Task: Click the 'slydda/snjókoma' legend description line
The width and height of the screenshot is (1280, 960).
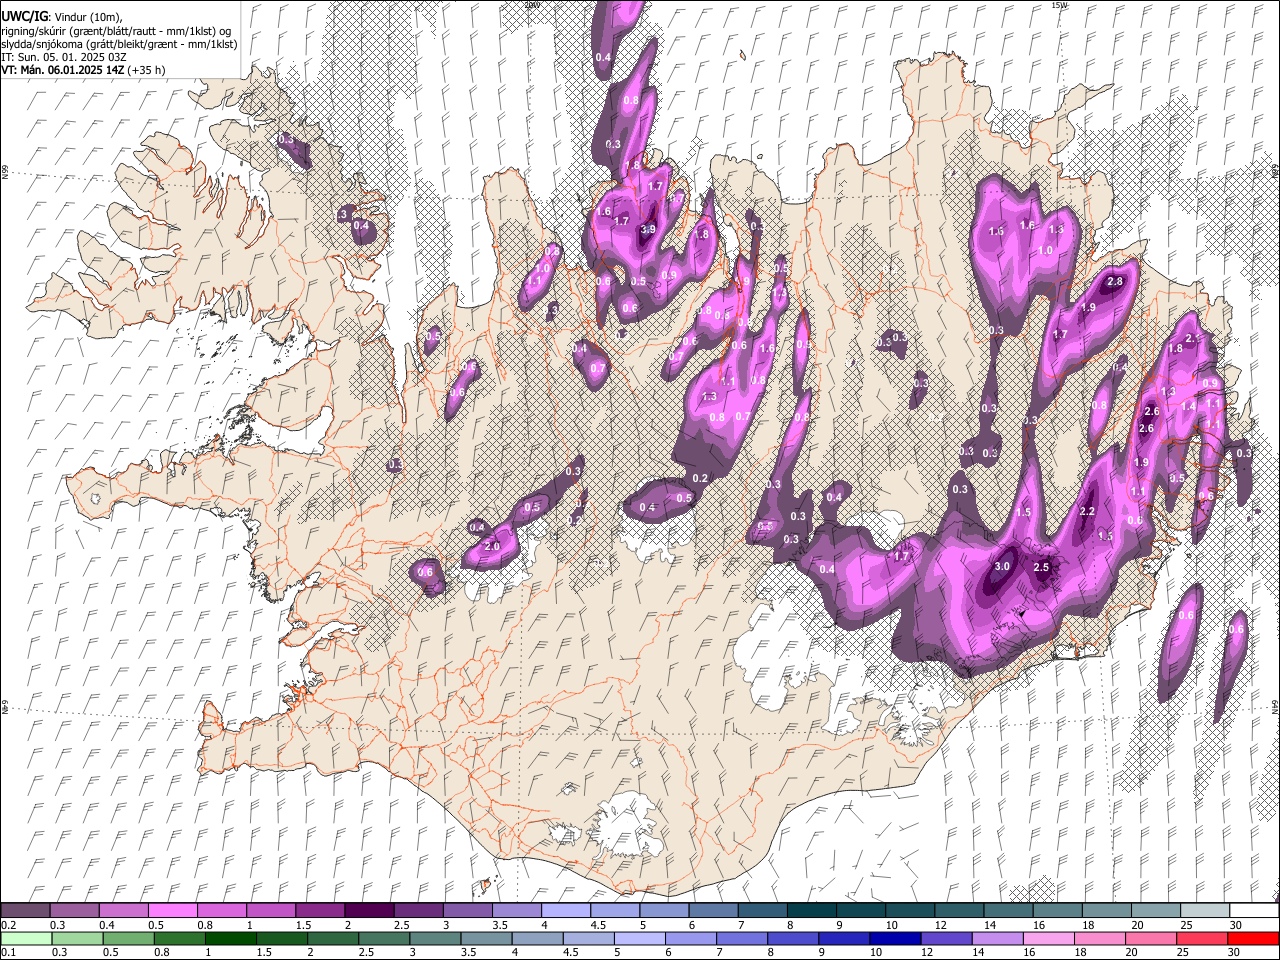Action: point(119,44)
